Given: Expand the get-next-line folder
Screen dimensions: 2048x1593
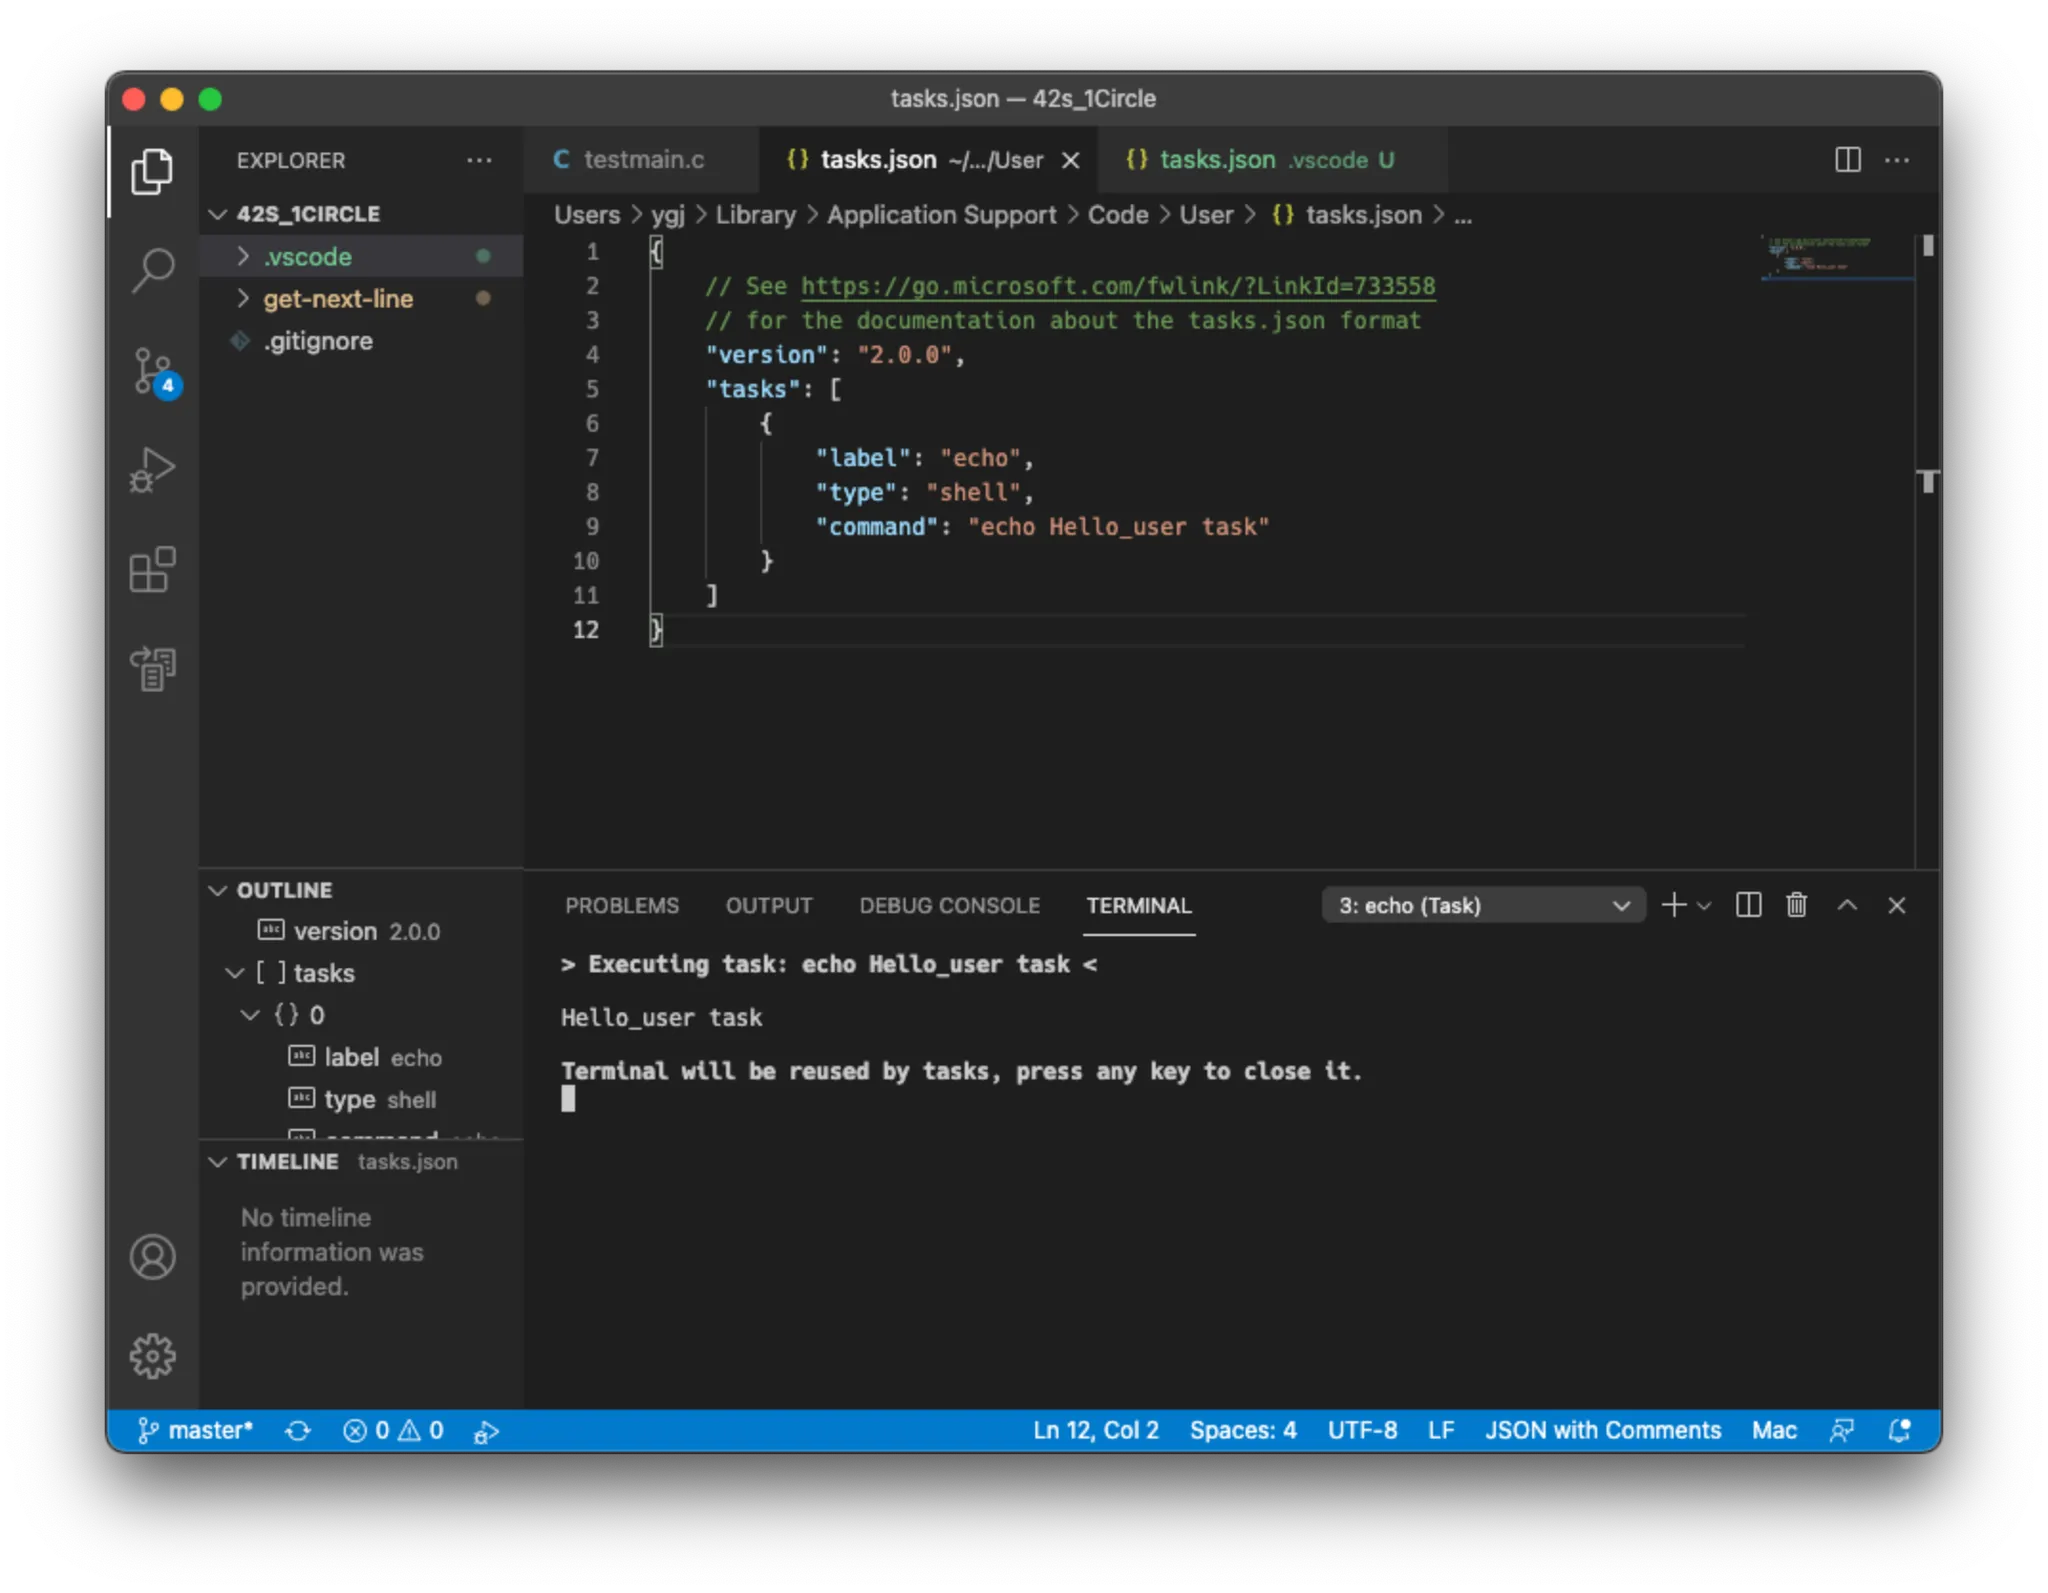Looking at the screenshot, I should (x=337, y=299).
